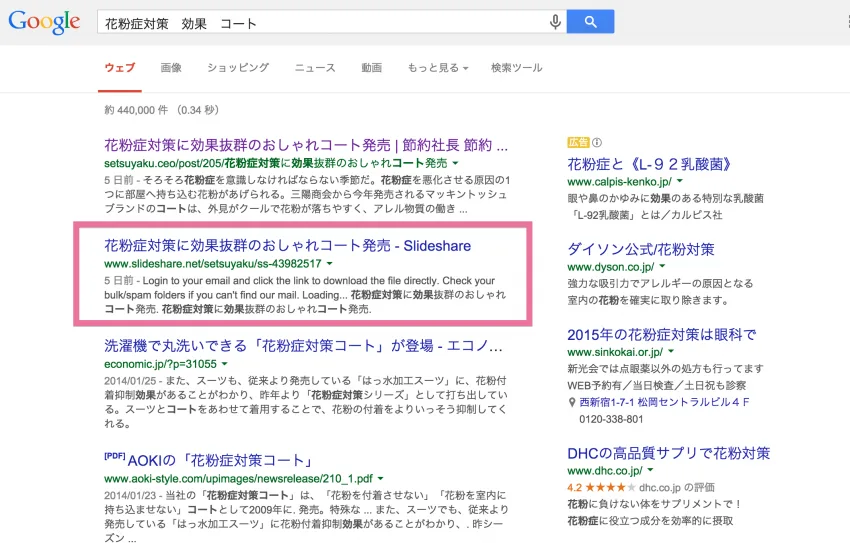850x543 pixels.
Task: Click the blue magnifier search button
Action: click(x=590, y=22)
